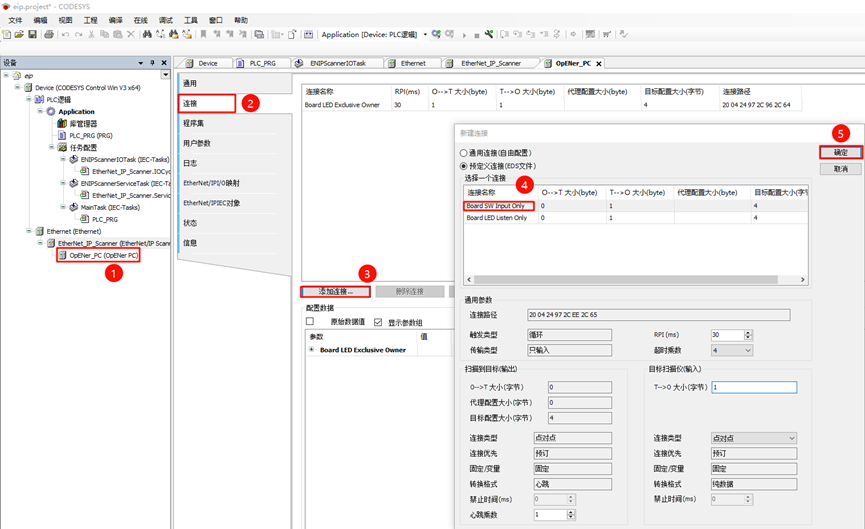The width and height of the screenshot is (865, 529).
Task: Click the 确定 button
Action: [x=841, y=152]
